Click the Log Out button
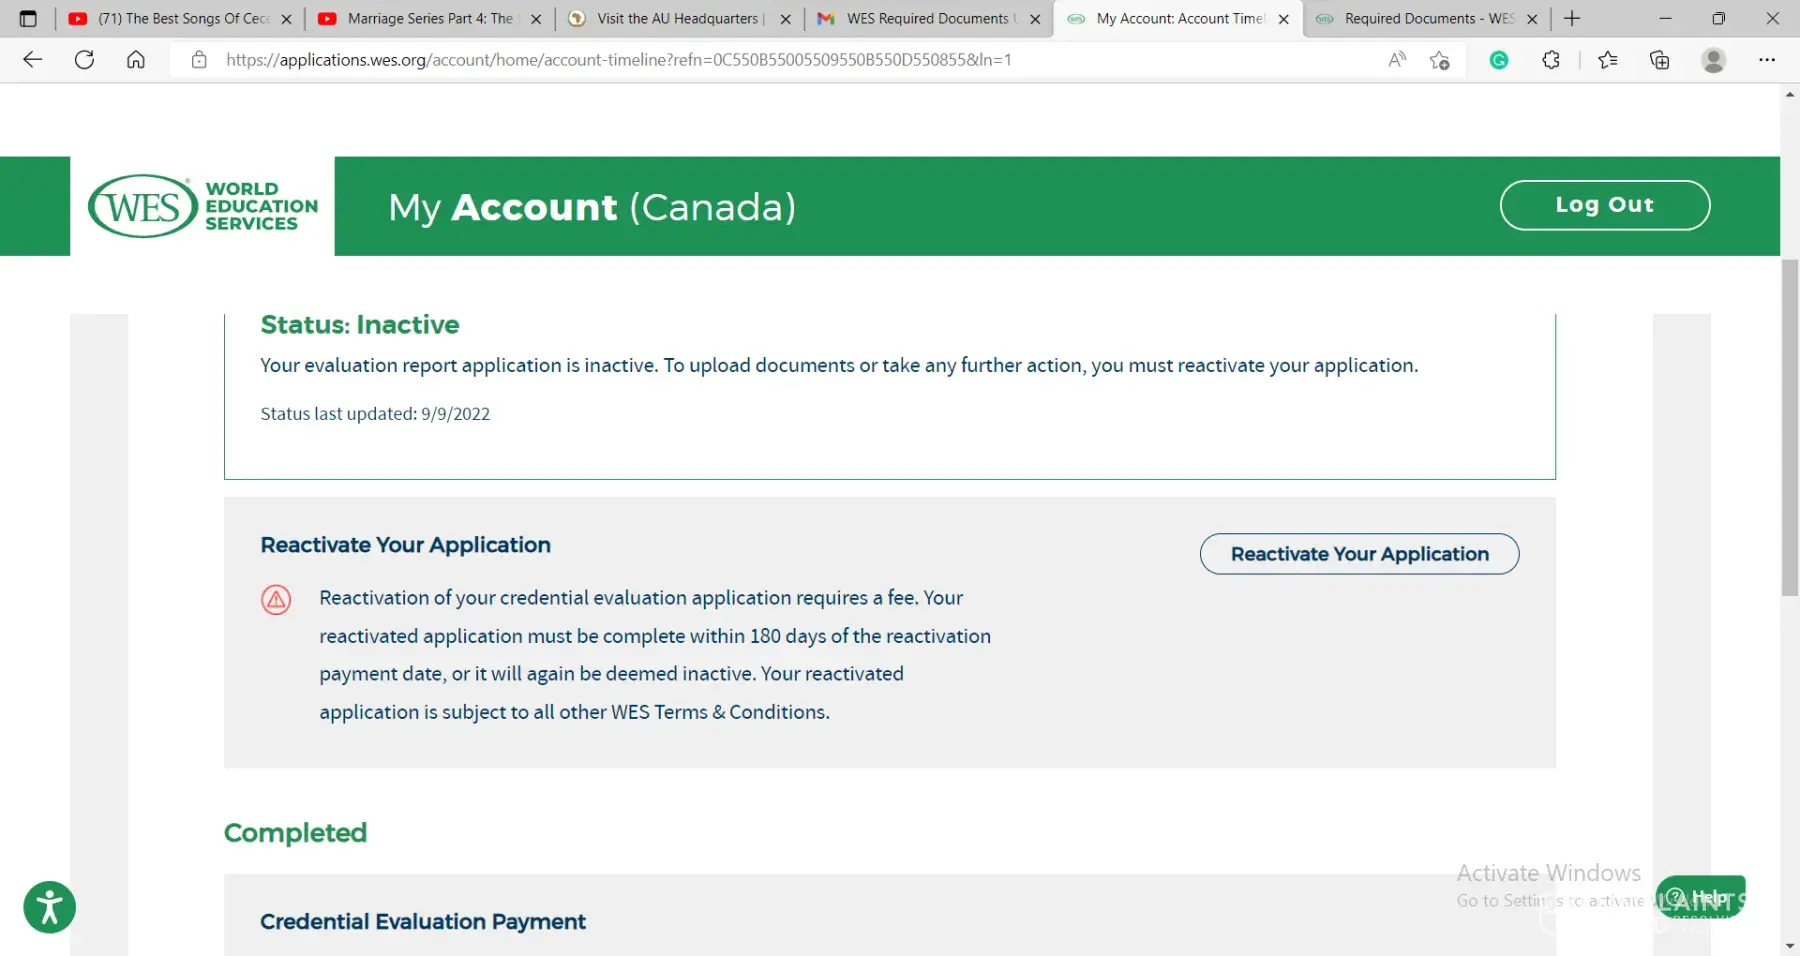This screenshot has width=1800, height=956. [x=1604, y=205]
